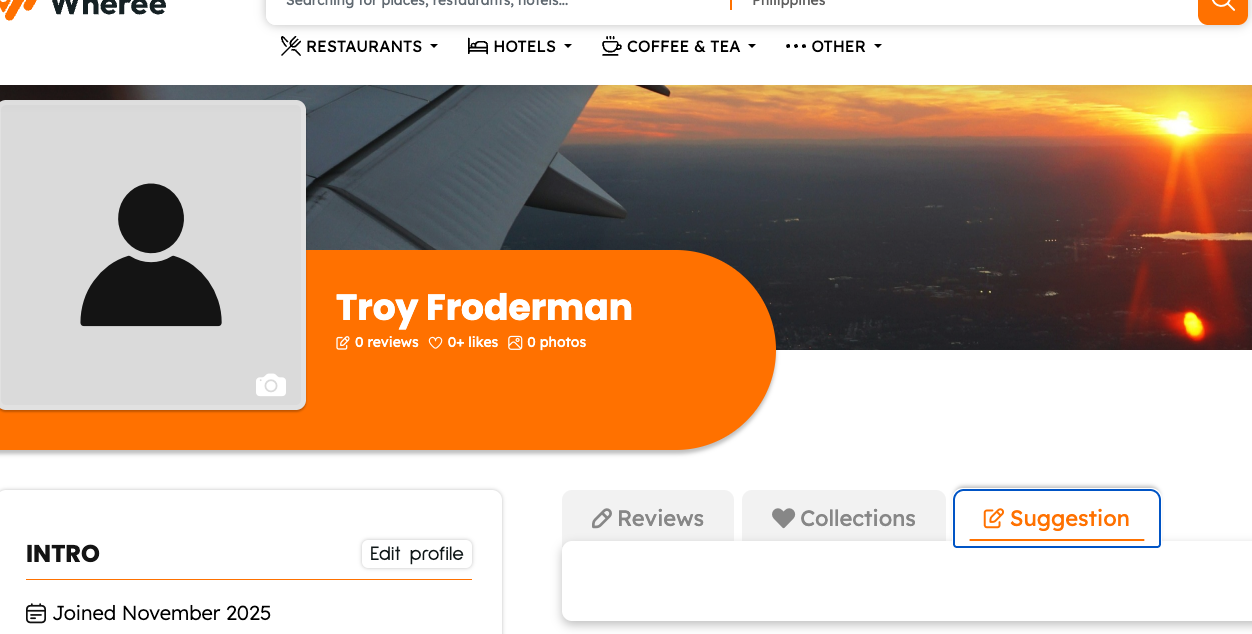Open the Other categories dropdown
This screenshot has width=1252, height=634.
[834, 46]
